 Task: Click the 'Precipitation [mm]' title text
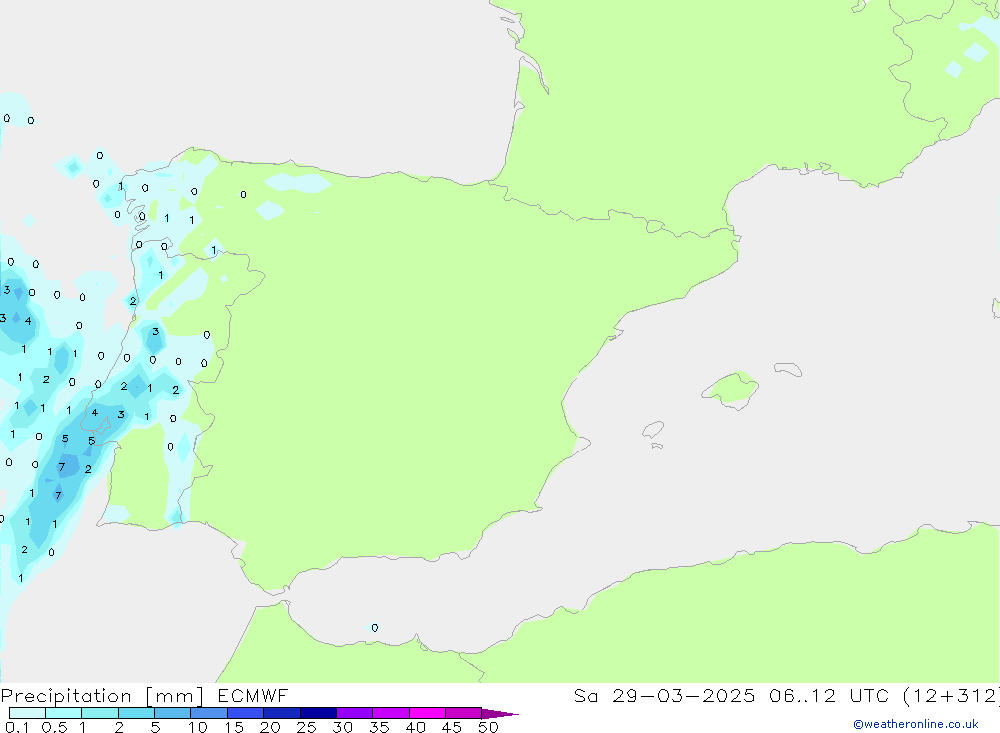(x=103, y=696)
